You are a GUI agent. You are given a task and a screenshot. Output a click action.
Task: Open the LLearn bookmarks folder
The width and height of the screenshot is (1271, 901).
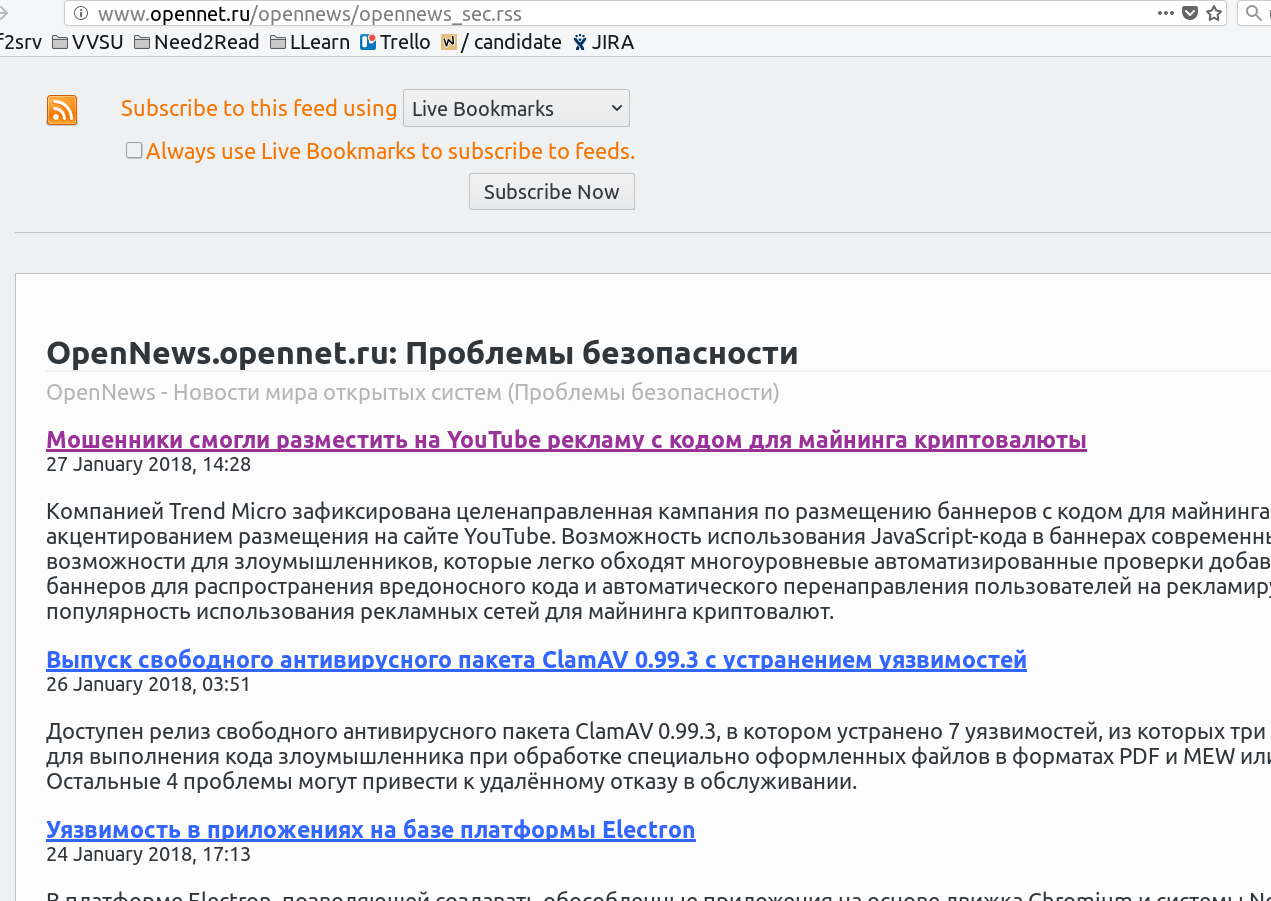click(x=309, y=42)
